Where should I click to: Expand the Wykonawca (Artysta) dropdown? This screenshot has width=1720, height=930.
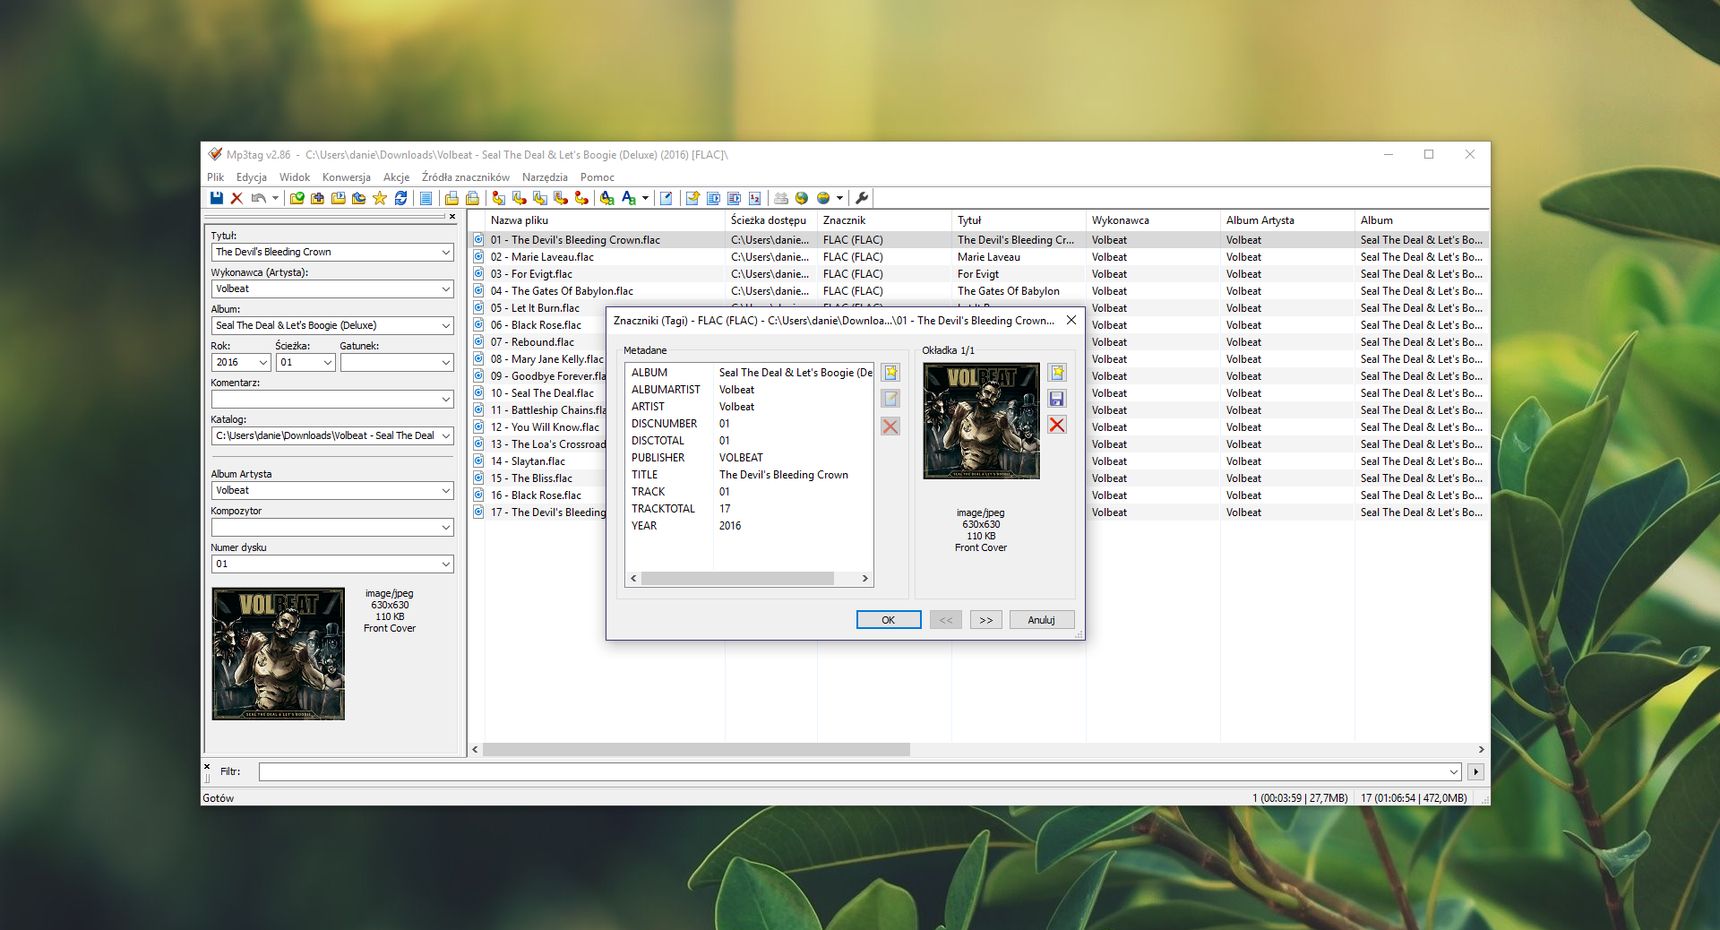tap(446, 289)
